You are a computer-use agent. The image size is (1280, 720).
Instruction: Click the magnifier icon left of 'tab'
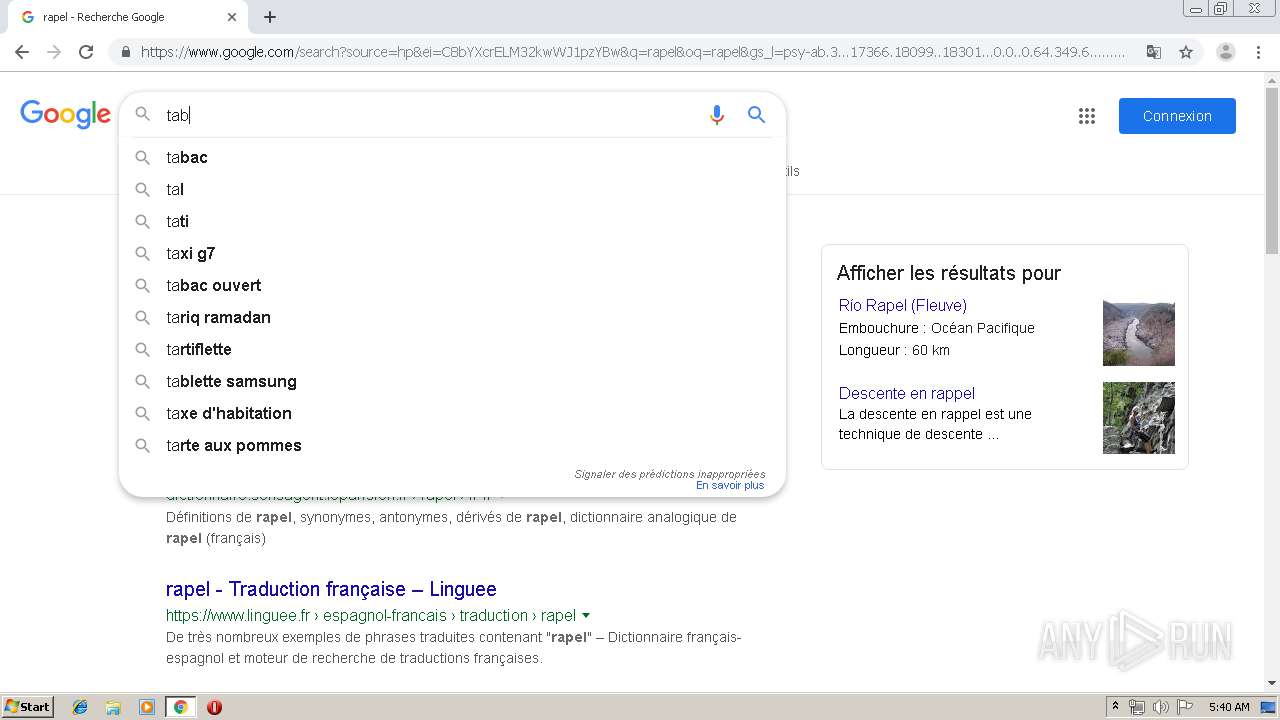143,115
